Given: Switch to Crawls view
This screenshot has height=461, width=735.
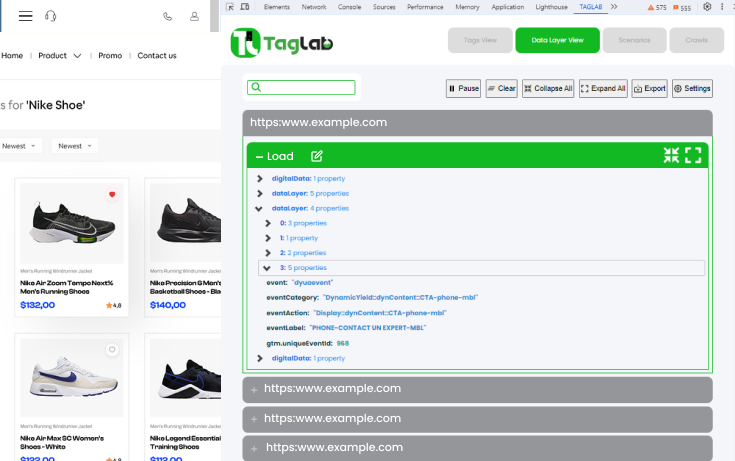Looking at the screenshot, I should (x=697, y=40).
